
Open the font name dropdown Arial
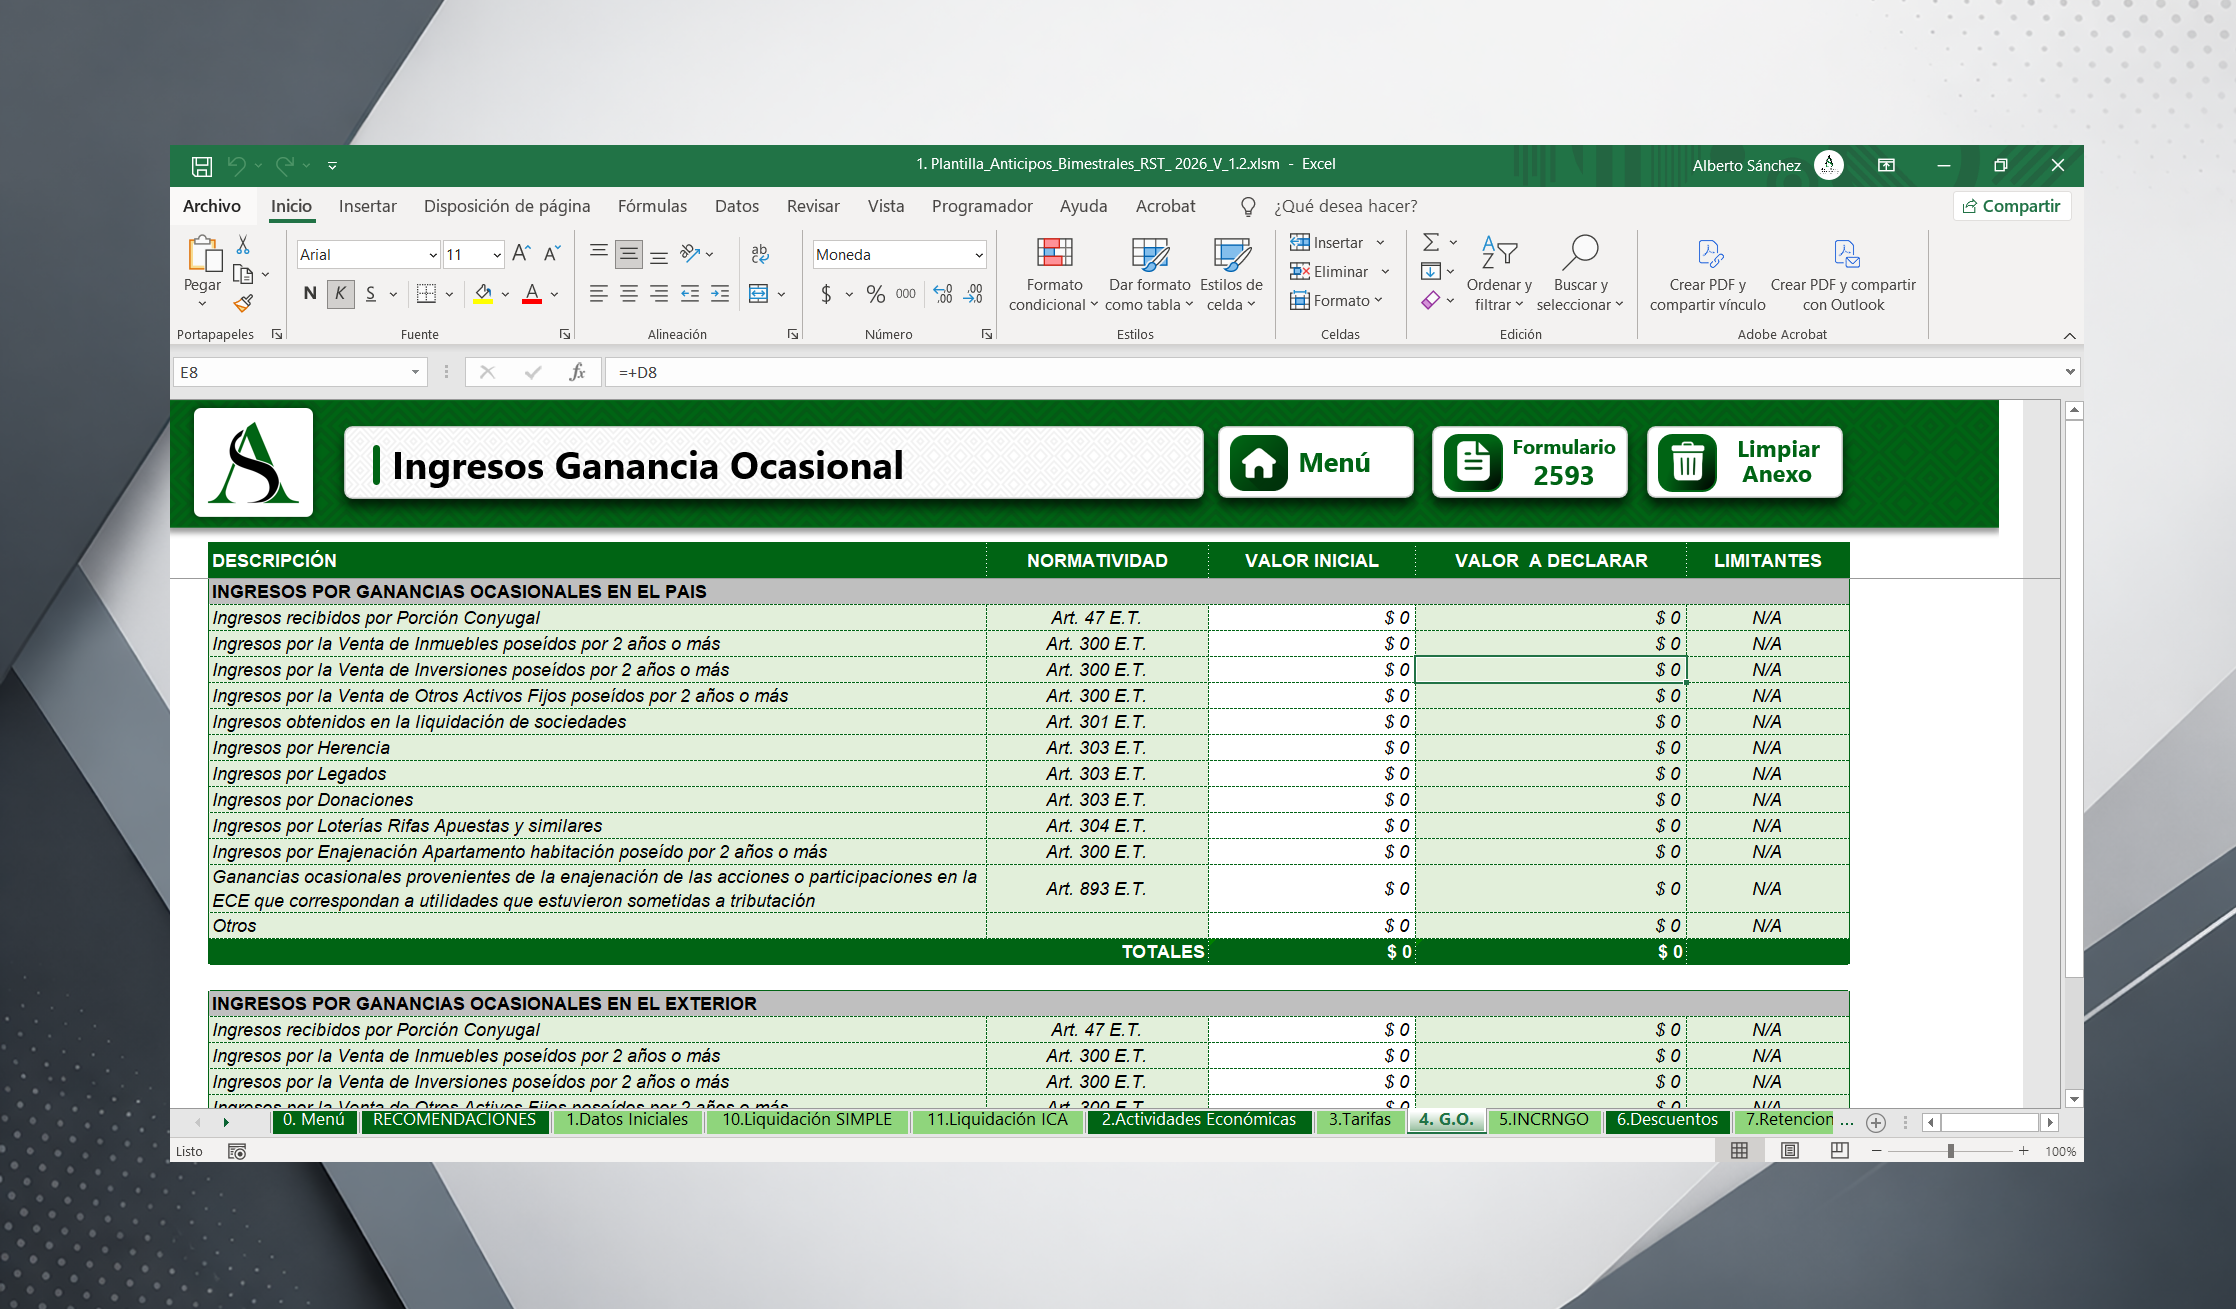click(433, 255)
